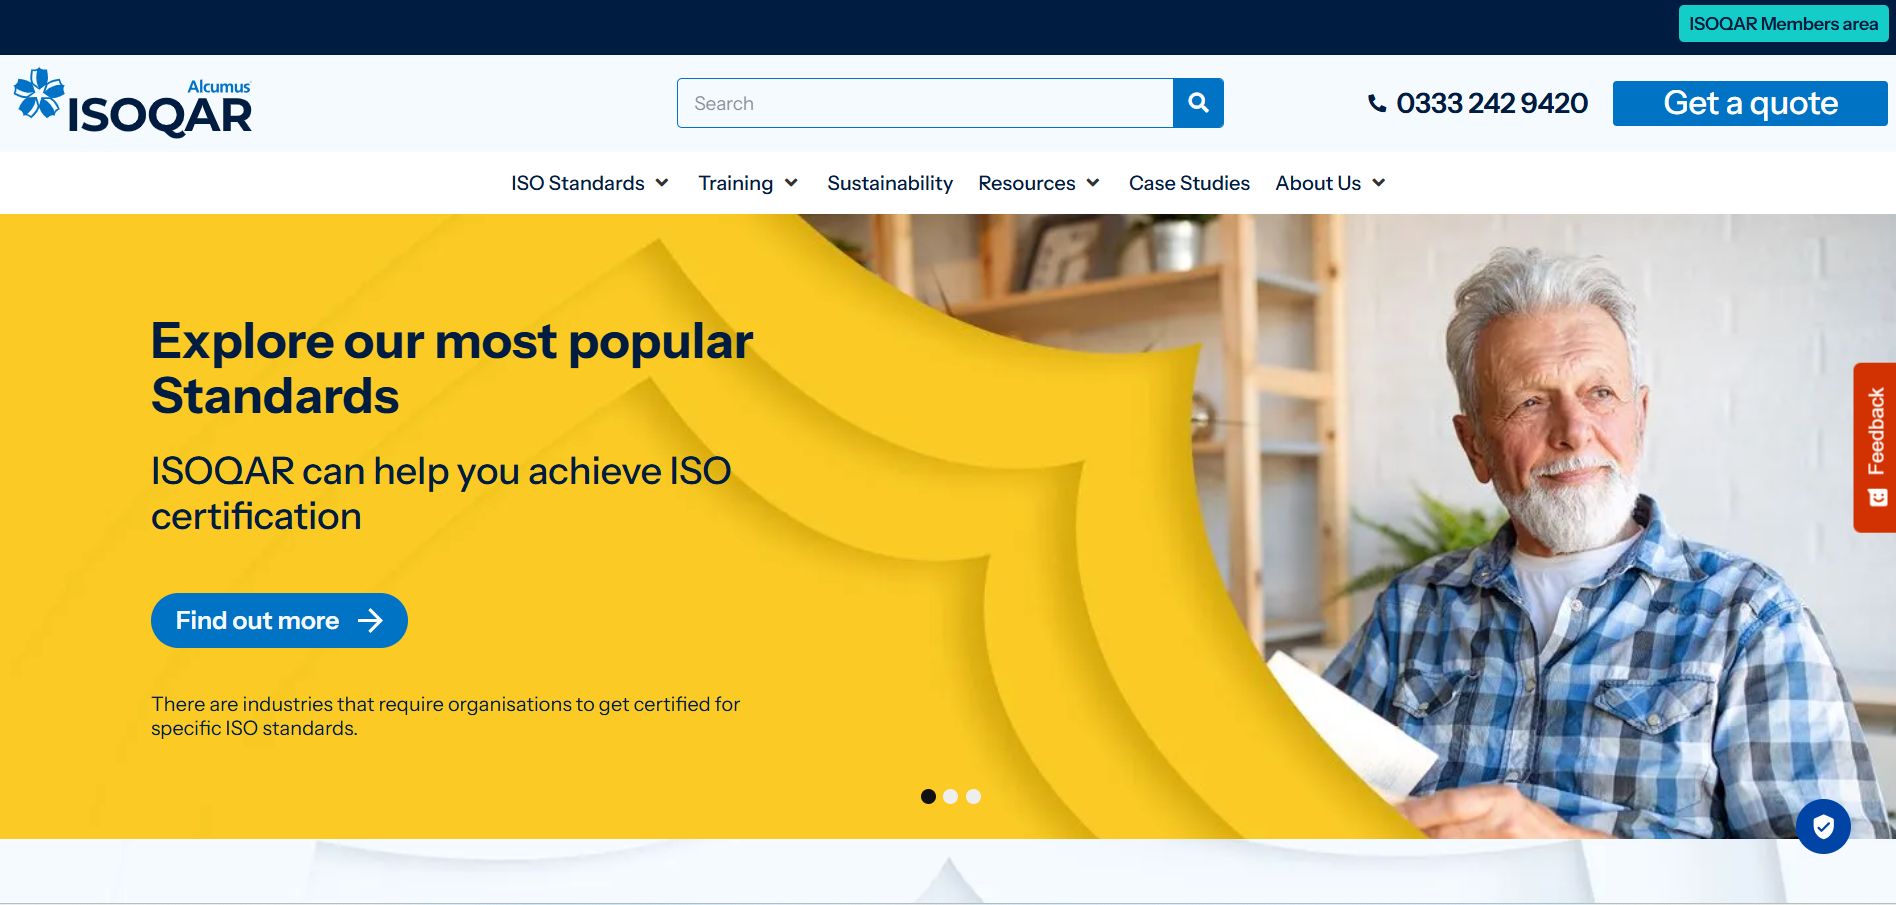Click the arrow in Find out more
This screenshot has height=905, width=1896.
point(370,621)
